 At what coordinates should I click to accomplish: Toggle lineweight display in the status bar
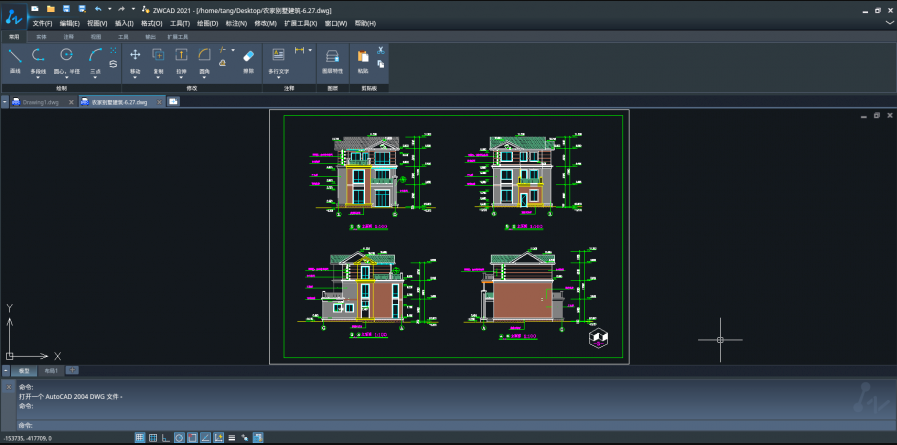(x=232, y=437)
